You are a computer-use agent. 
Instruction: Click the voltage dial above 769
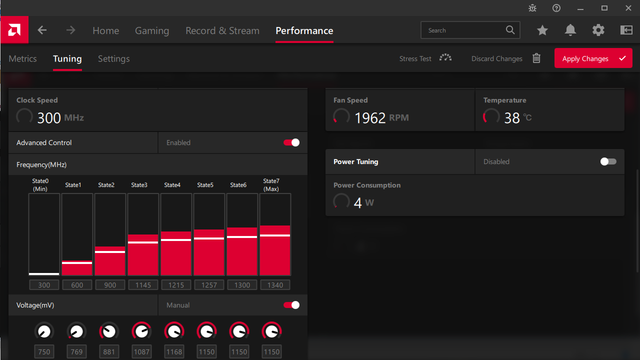[x=76, y=331]
